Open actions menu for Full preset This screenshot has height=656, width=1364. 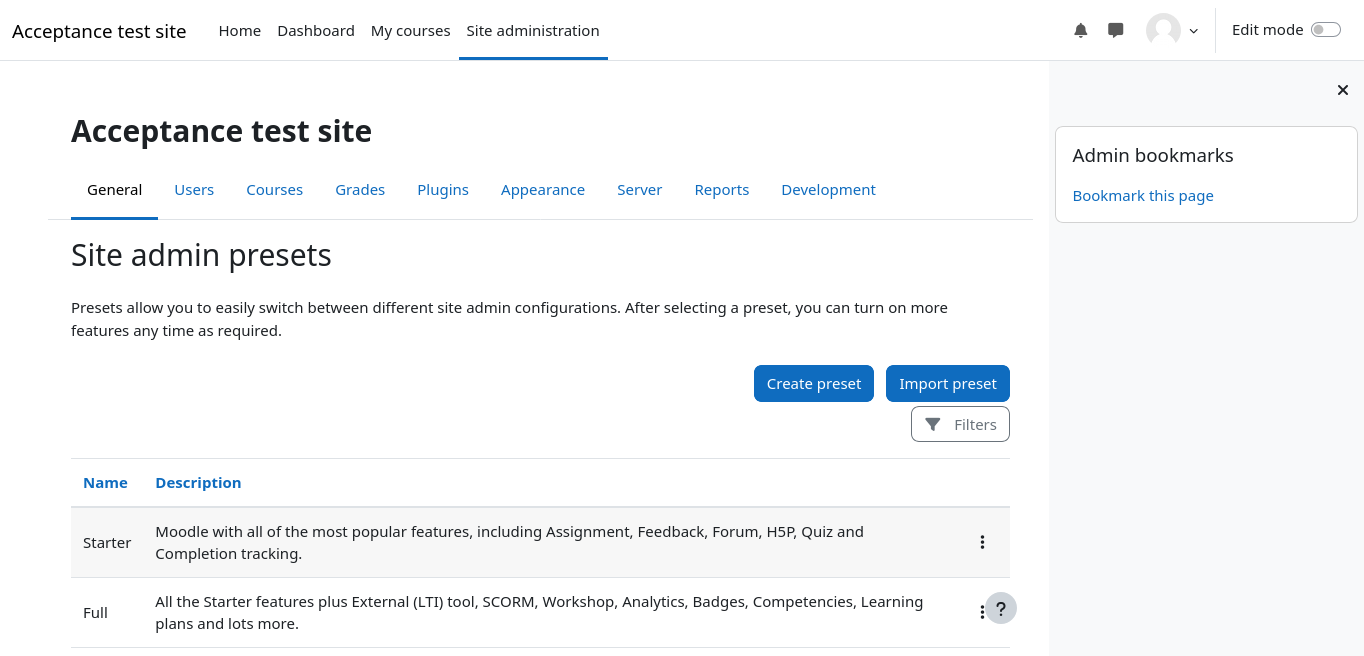(x=981, y=612)
